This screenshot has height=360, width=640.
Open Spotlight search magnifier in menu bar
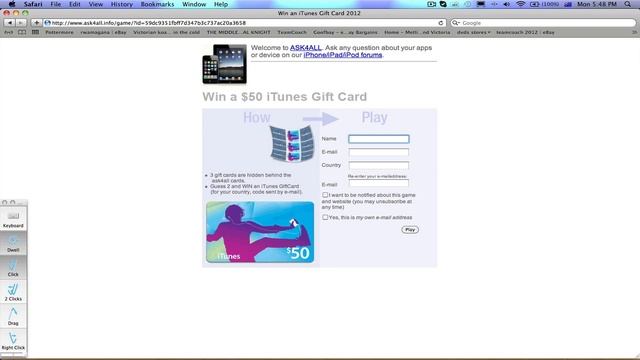(628, 4)
